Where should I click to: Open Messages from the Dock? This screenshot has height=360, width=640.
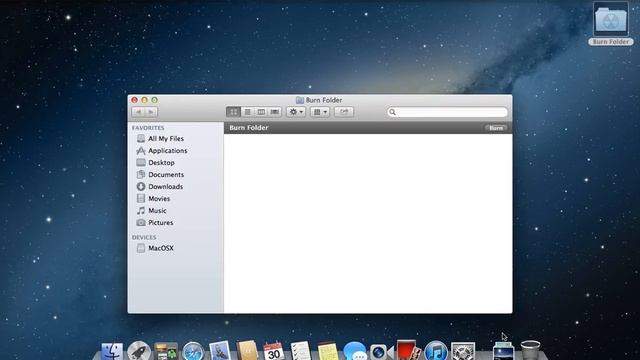[x=355, y=351]
